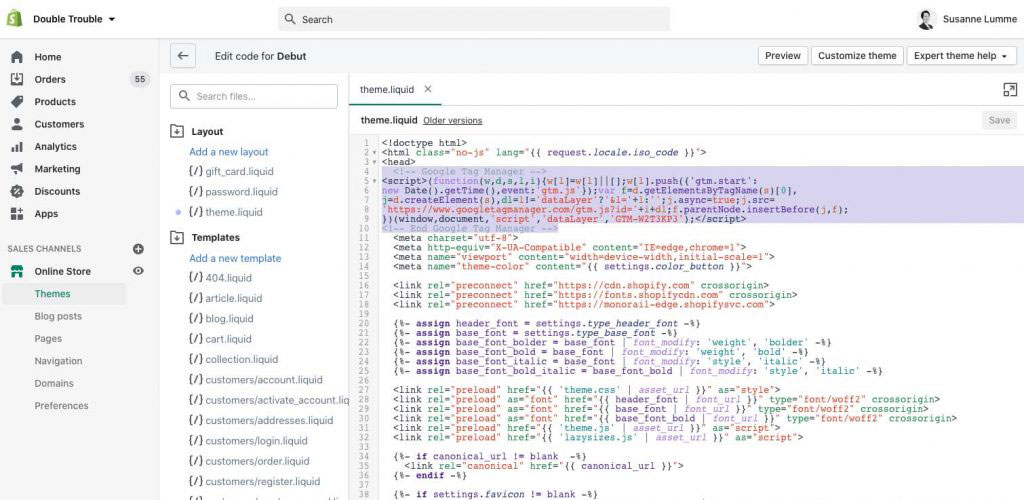Click the Marketing megaphone icon

click(x=17, y=169)
